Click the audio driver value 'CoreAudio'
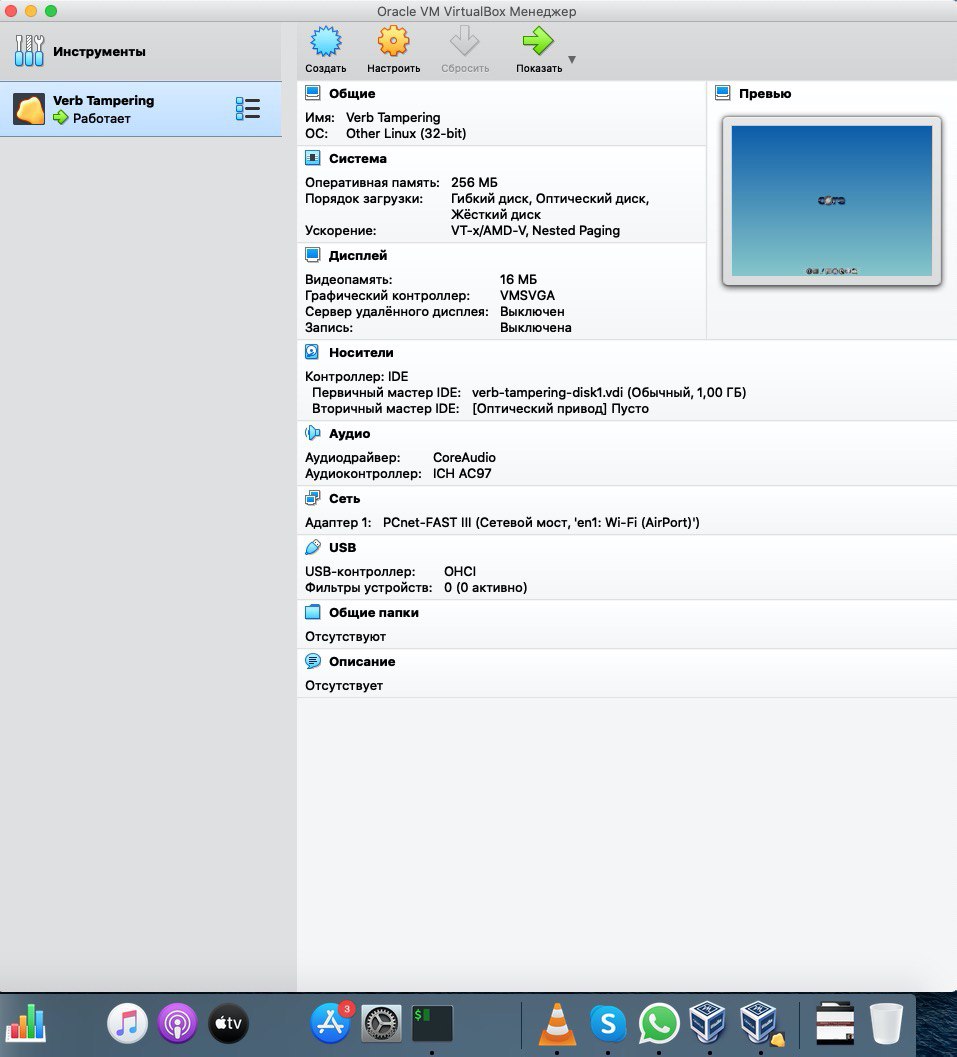The width and height of the screenshot is (957, 1057). [x=464, y=457]
